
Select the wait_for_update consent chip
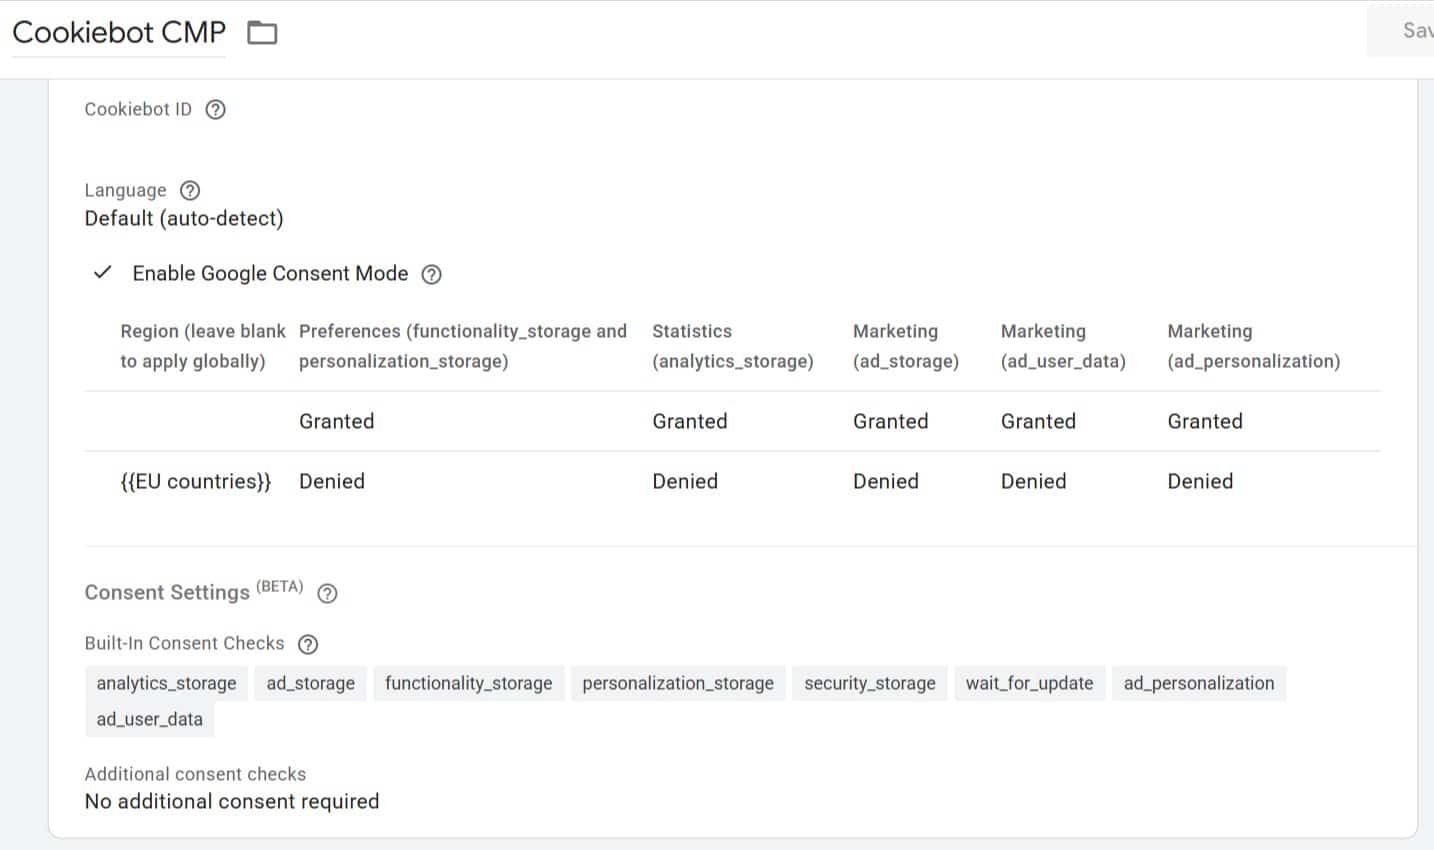click(1030, 683)
